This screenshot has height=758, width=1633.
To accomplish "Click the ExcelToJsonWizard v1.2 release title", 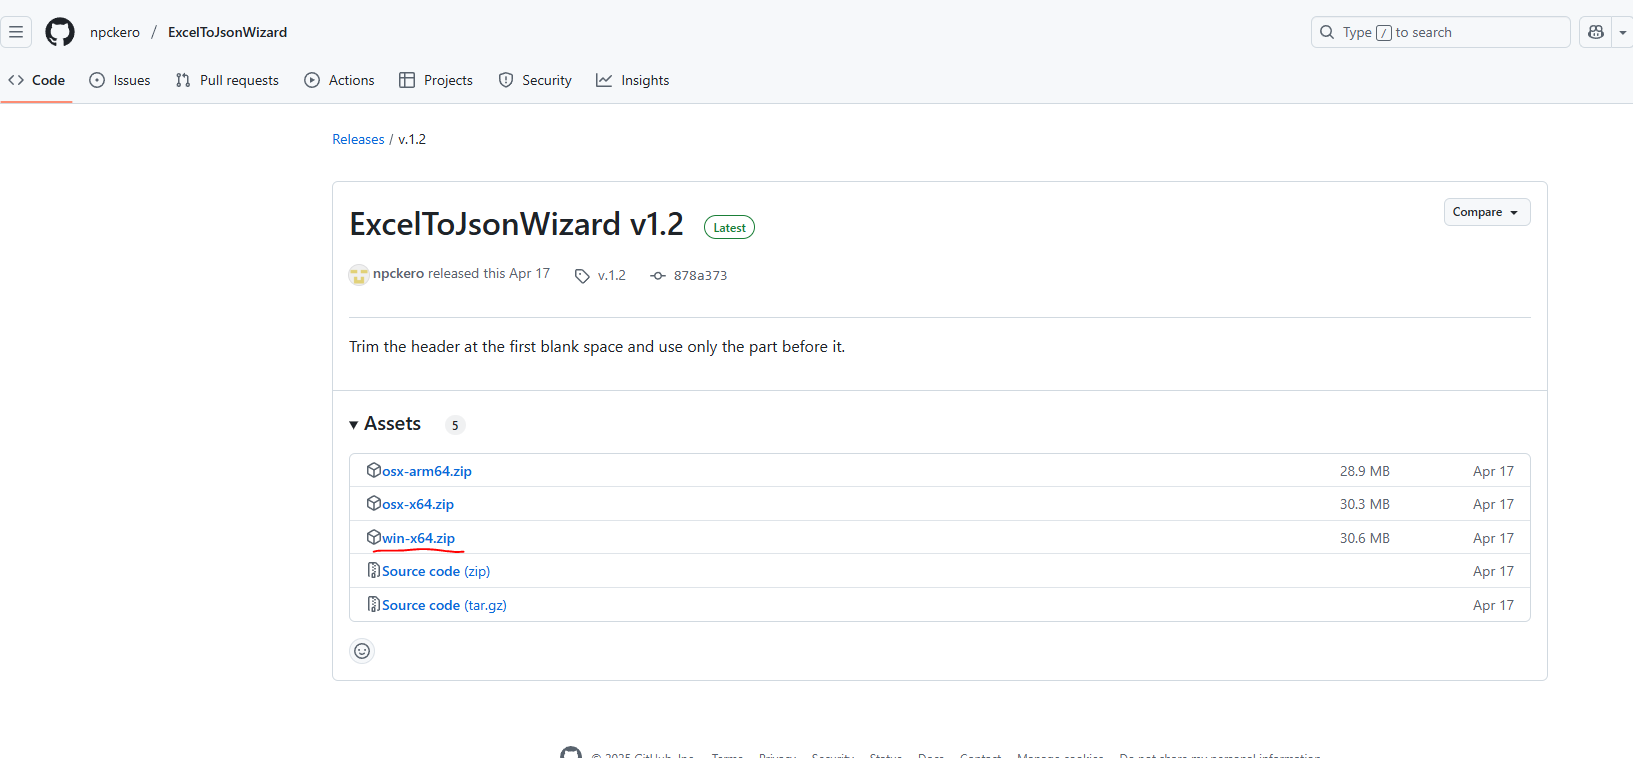I will 516,224.
